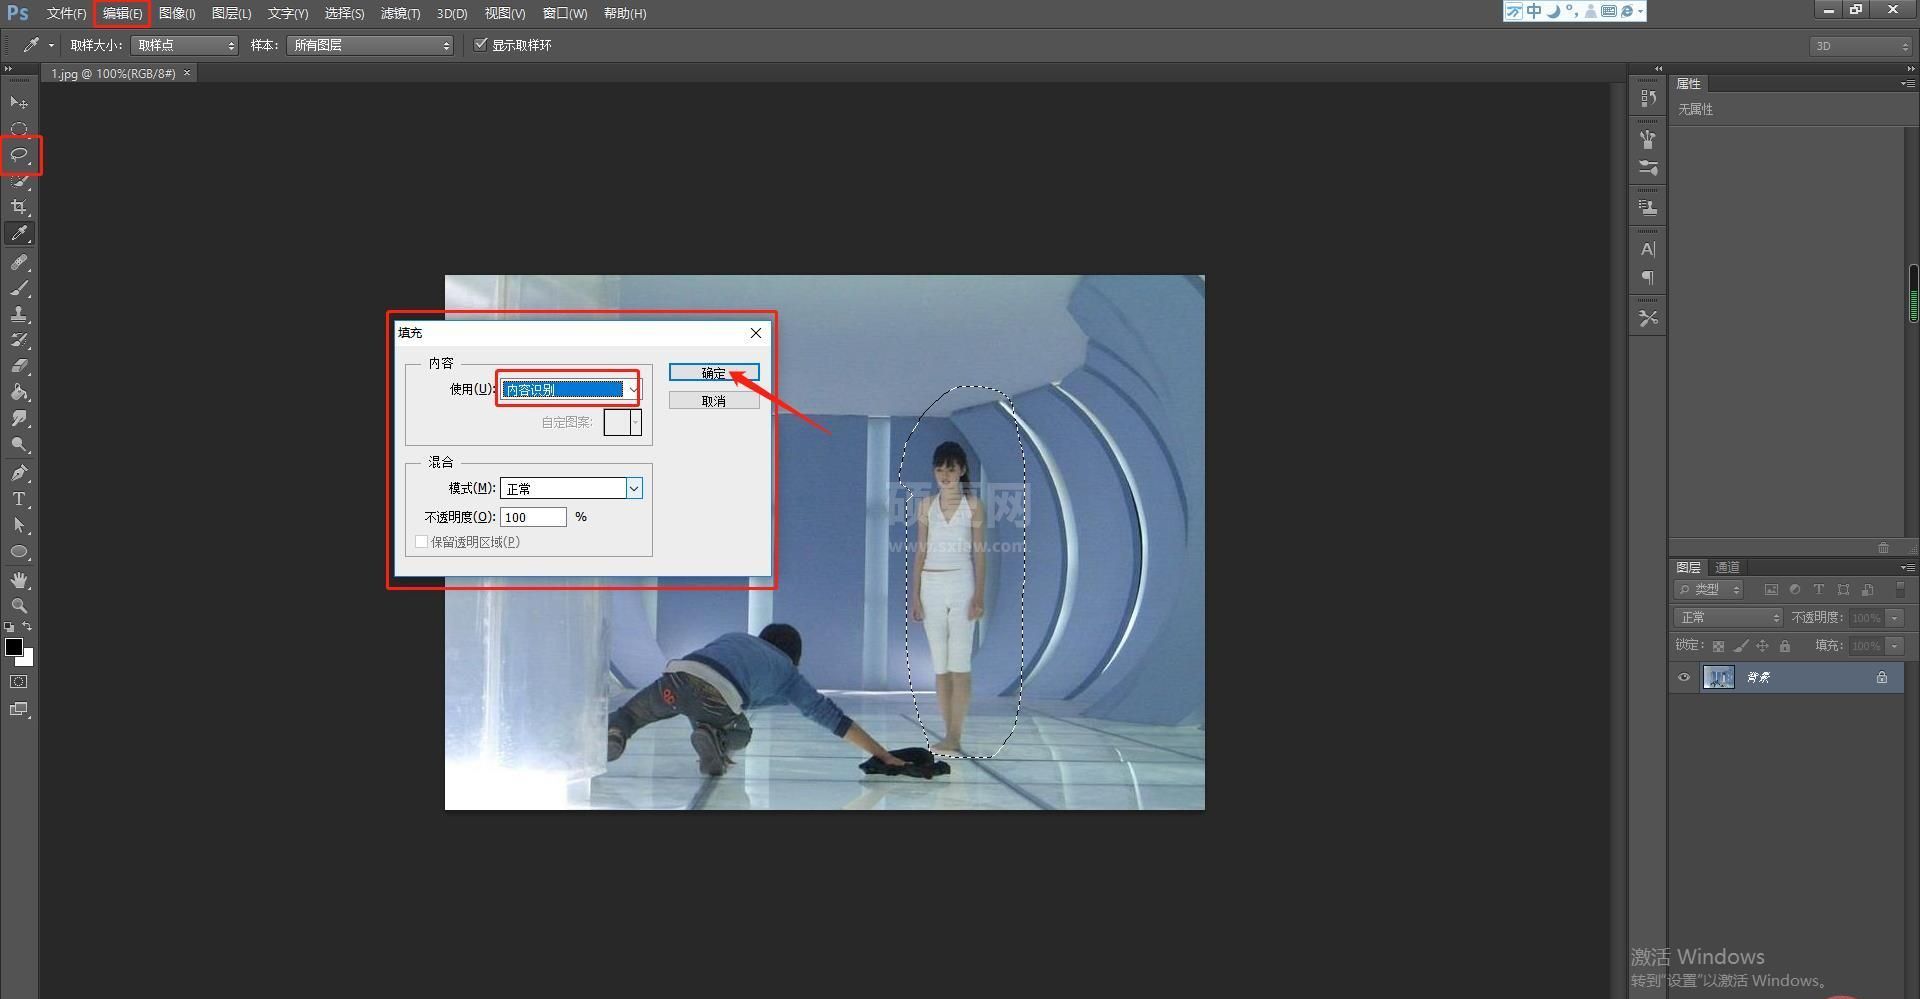The width and height of the screenshot is (1920, 999).
Task: Change screen mode icon
Action: tap(19, 710)
